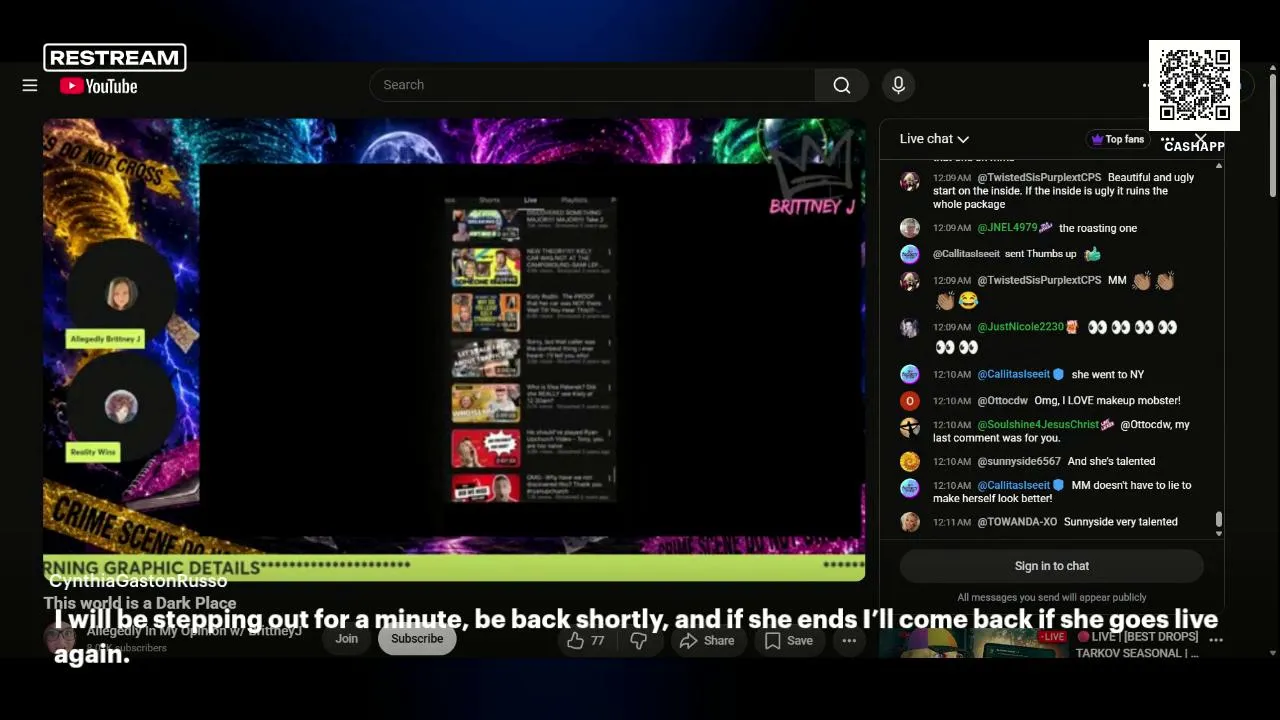Open sunnyside6567's yellow avatar
This screenshot has width=1280, height=720.
909,461
